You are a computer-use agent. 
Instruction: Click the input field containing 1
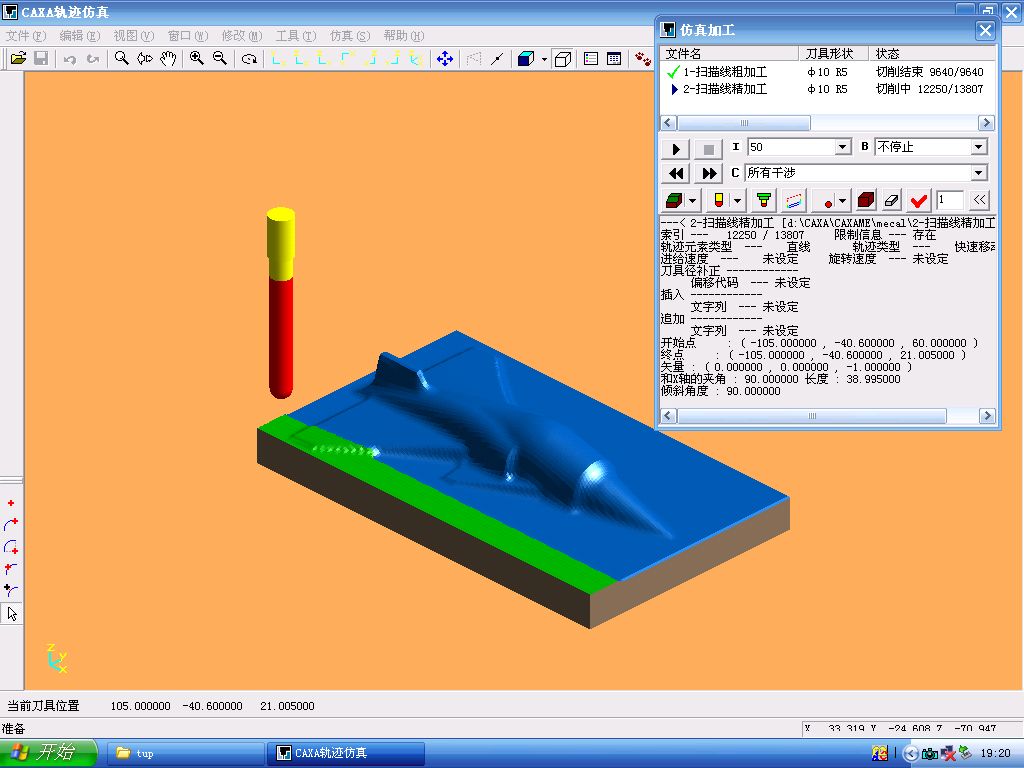tap(950, 200)
